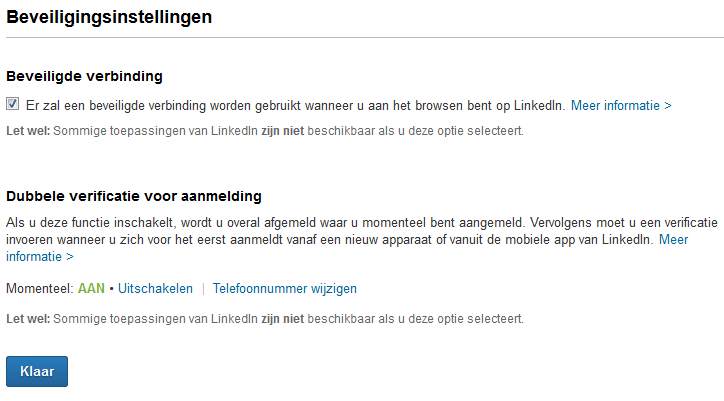Click the divider line below Beveiligingsinstellingen
Screen dimensions: 724x401
(x=362, y=38)
